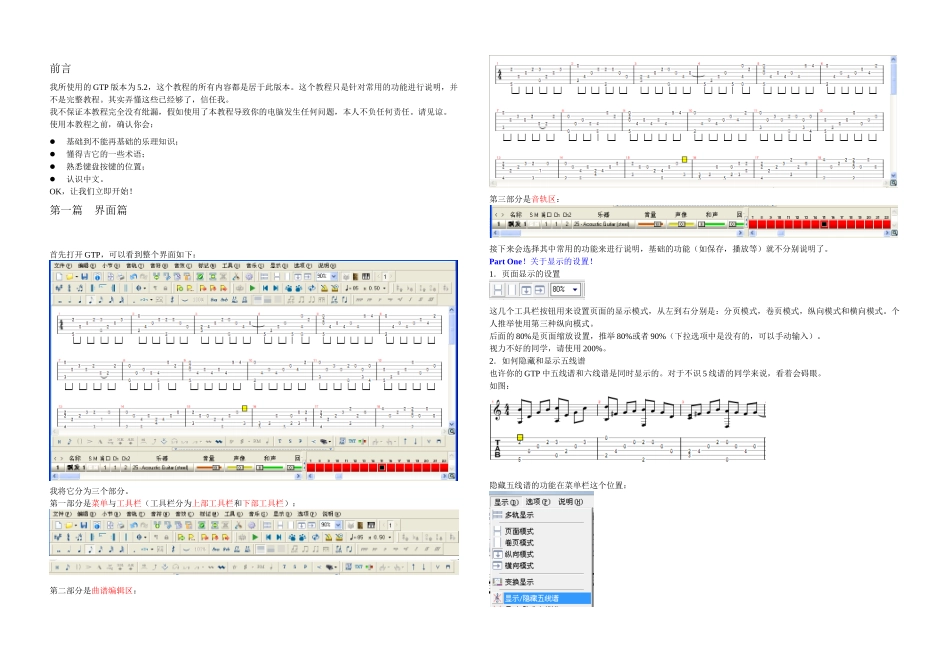Click page number 1 field in full GTP window

(x=385, y=276)
